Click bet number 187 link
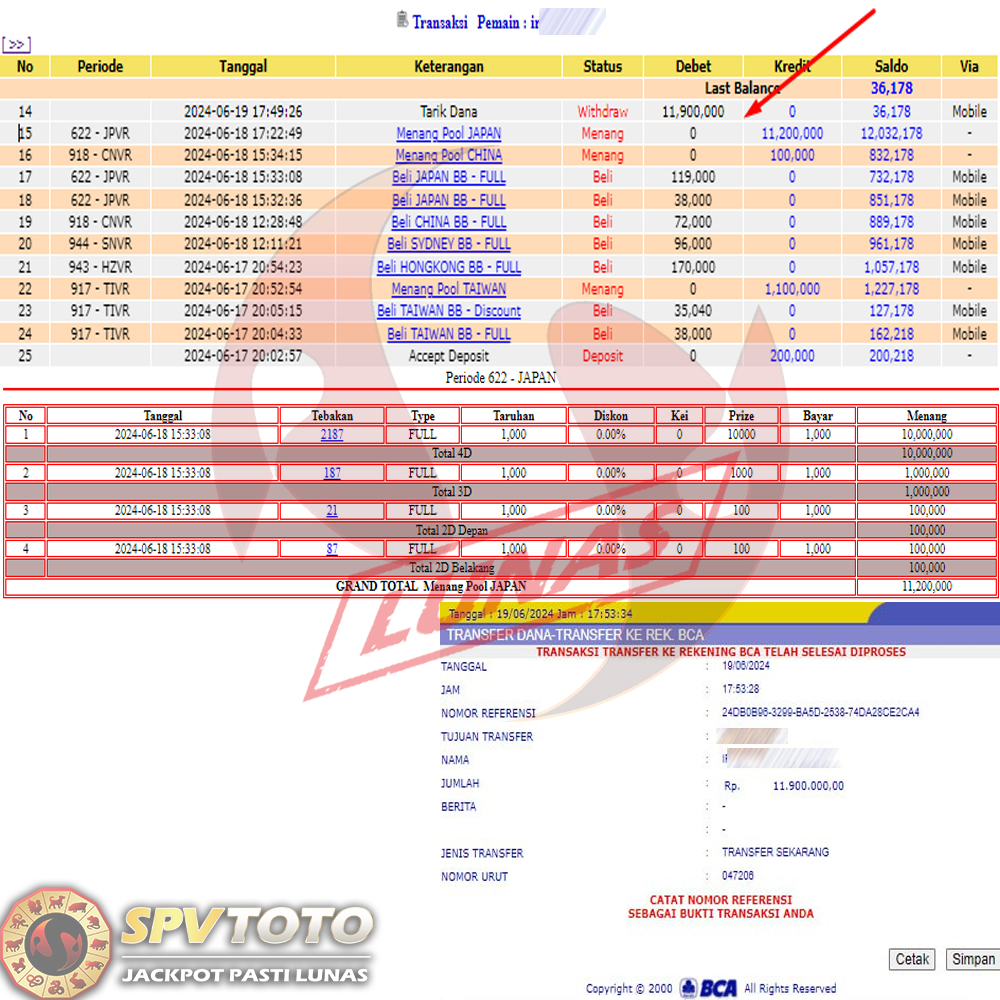The height and width of the screenshot is (1000, 1000). tap(331, 473)
